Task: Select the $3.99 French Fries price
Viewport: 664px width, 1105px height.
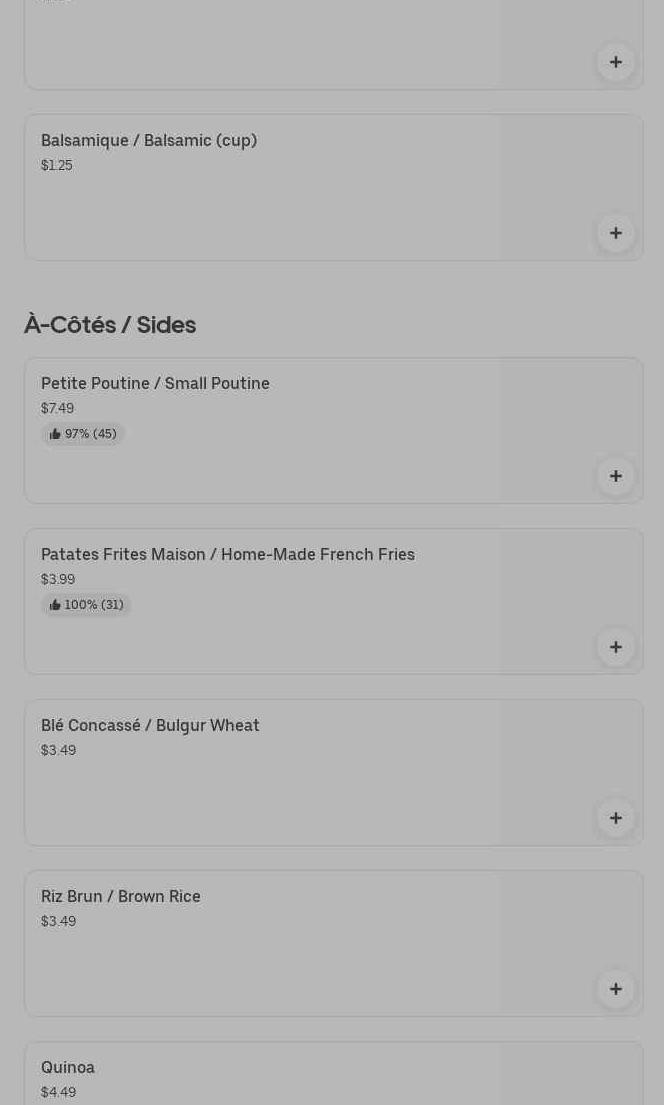Action: coord(58,579)
